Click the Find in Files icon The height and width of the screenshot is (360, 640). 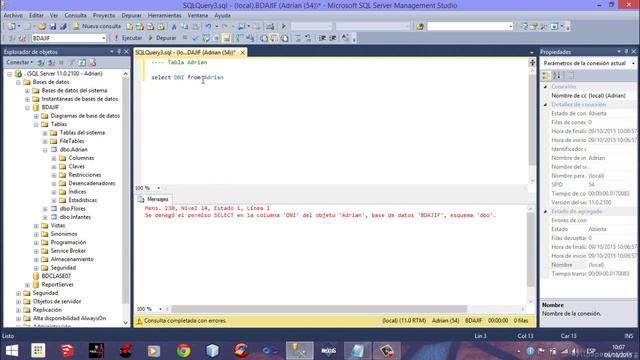tap(420, 27)
